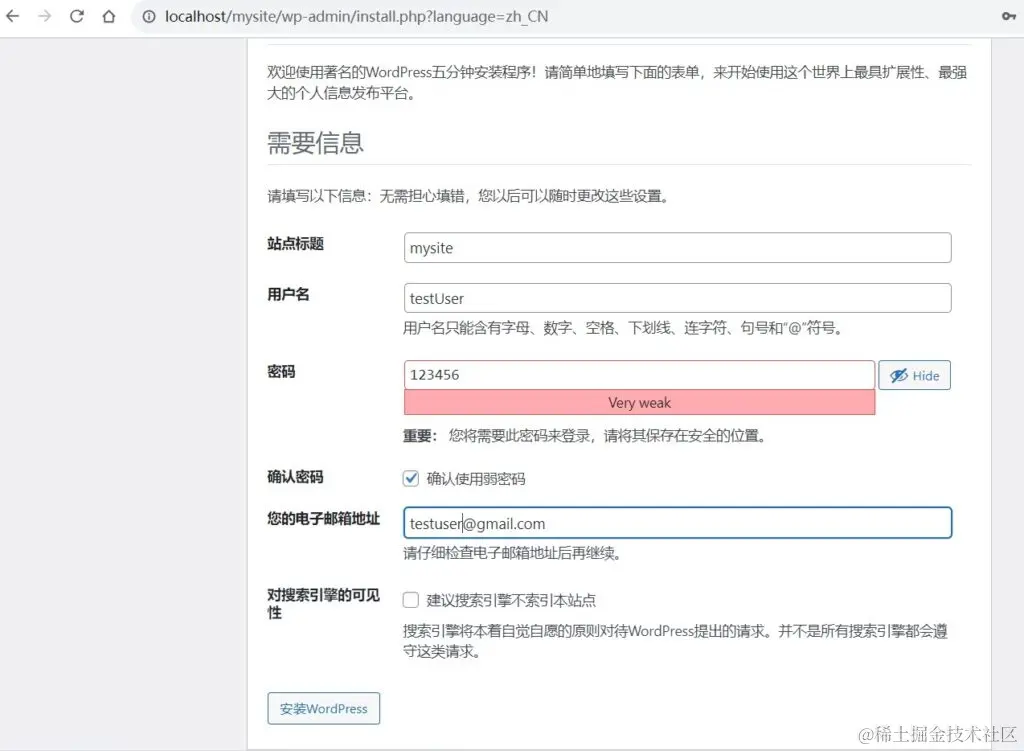Click the password field containing 123456
The width and height of the screenshot is (1024, 751).
pyautogui.click(x=639, y=375)
